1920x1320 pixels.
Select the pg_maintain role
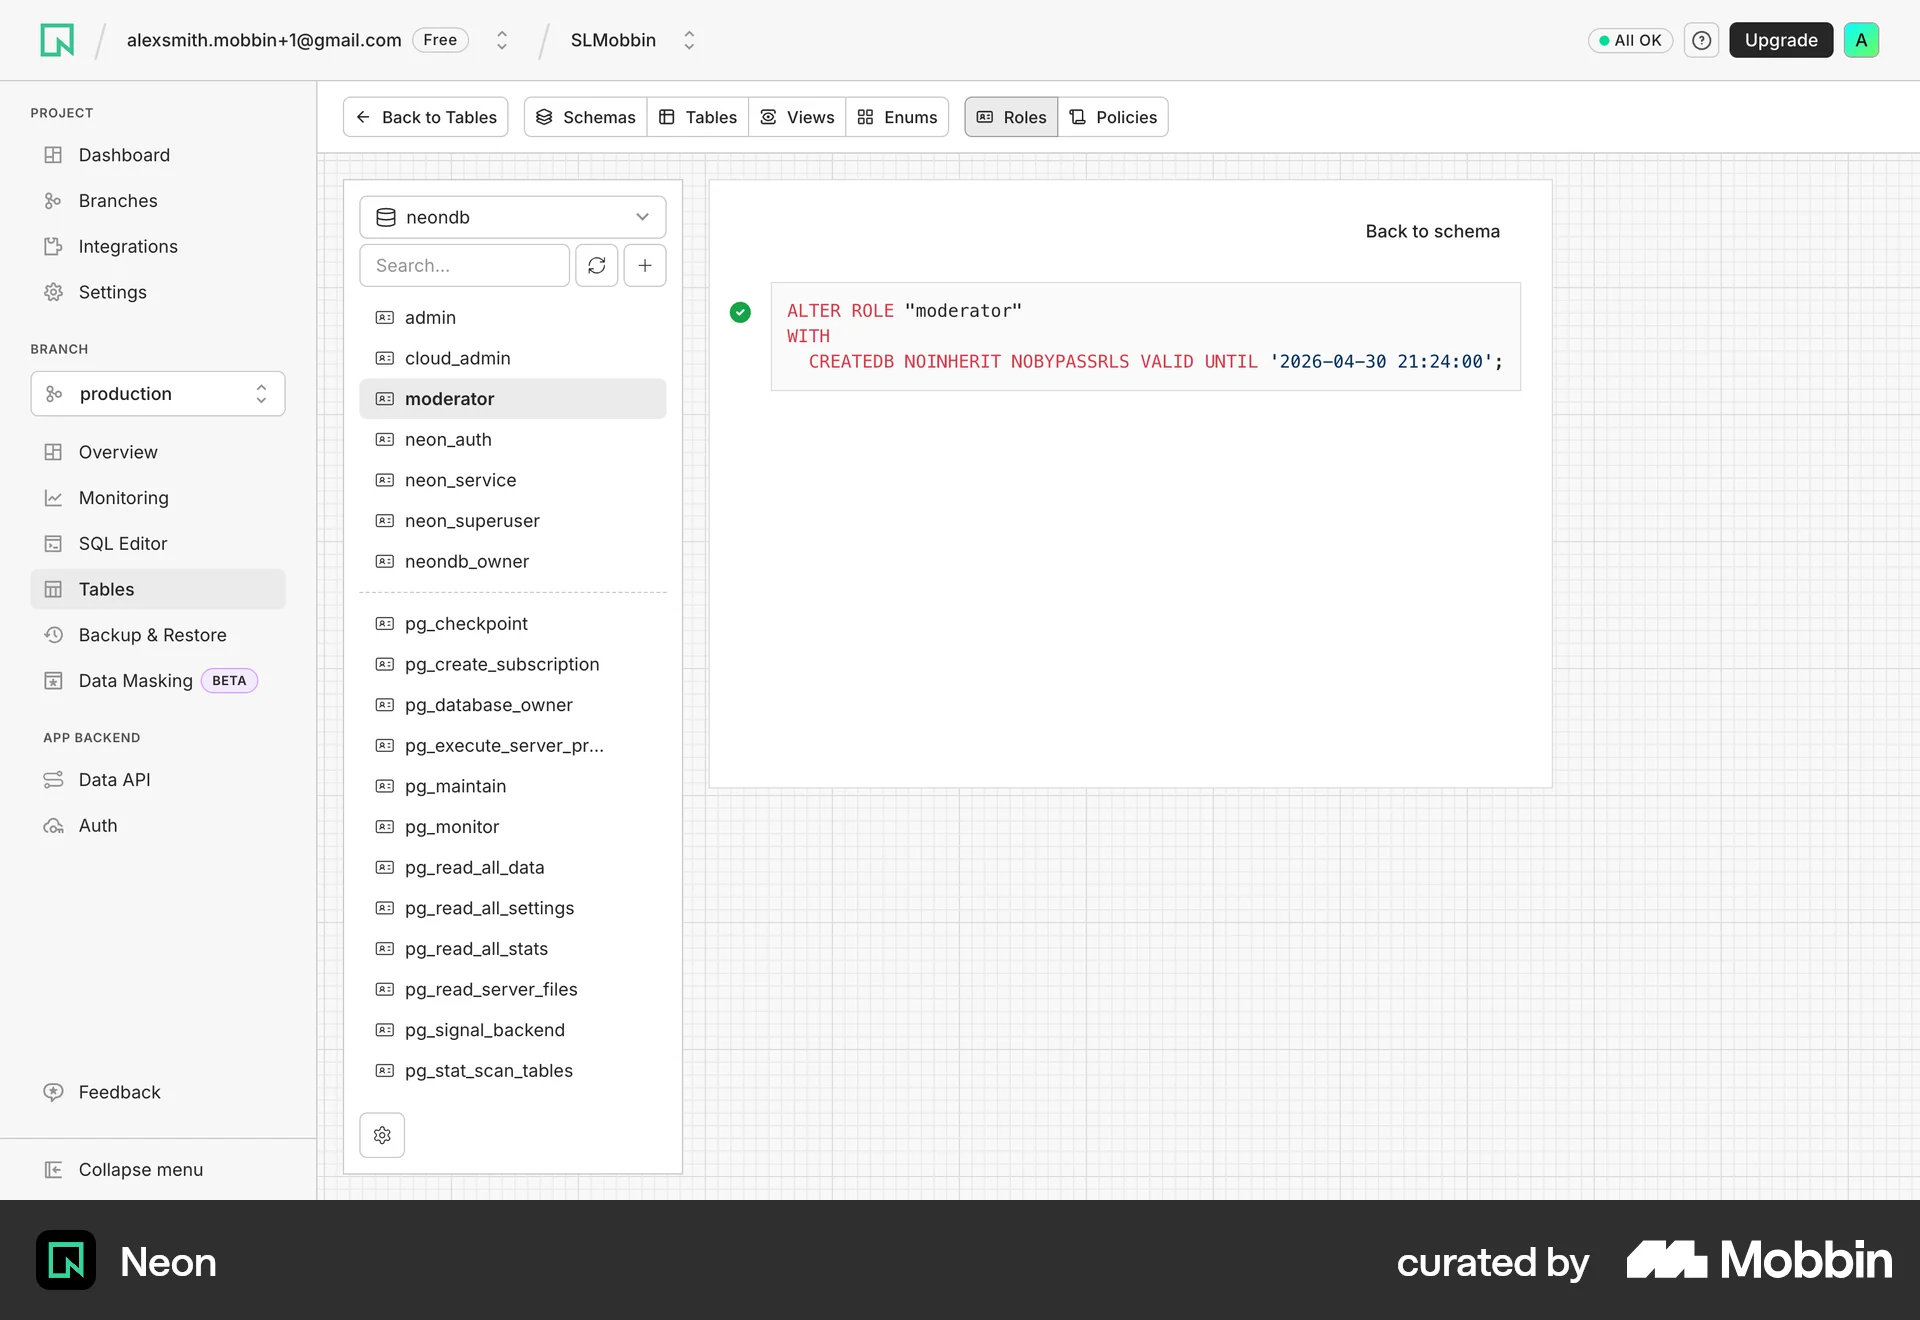[x=513, y=786]
